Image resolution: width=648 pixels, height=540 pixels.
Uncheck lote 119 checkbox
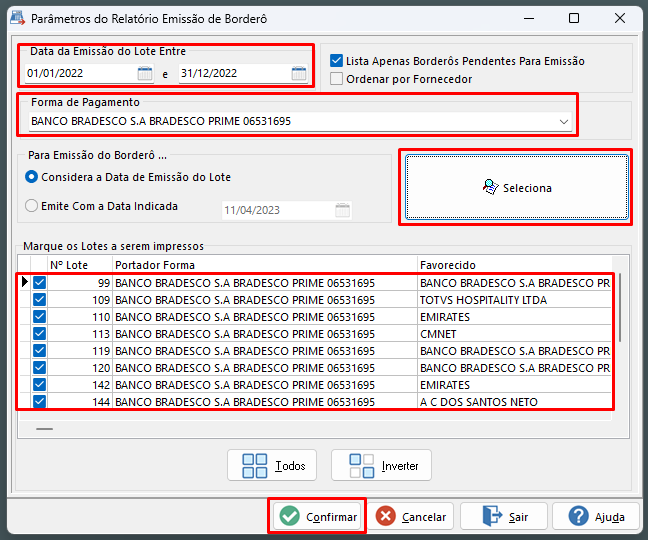[40, 350]
